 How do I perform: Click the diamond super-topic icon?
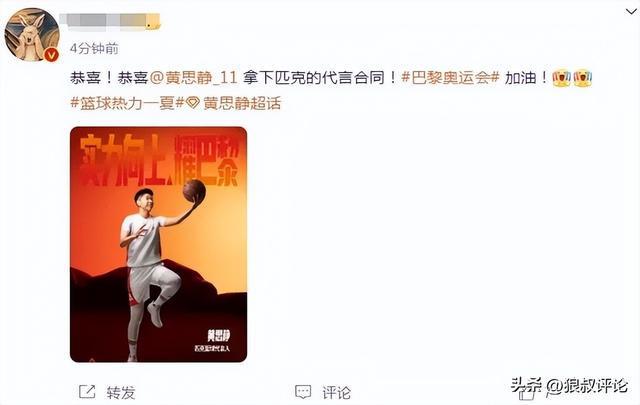193,104
